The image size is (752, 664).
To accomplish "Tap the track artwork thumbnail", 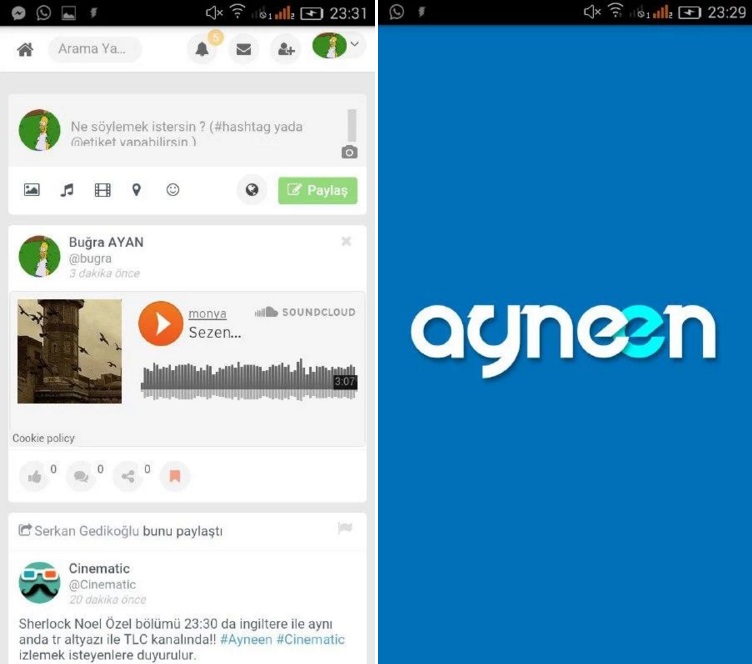I will tap(70, 351).
